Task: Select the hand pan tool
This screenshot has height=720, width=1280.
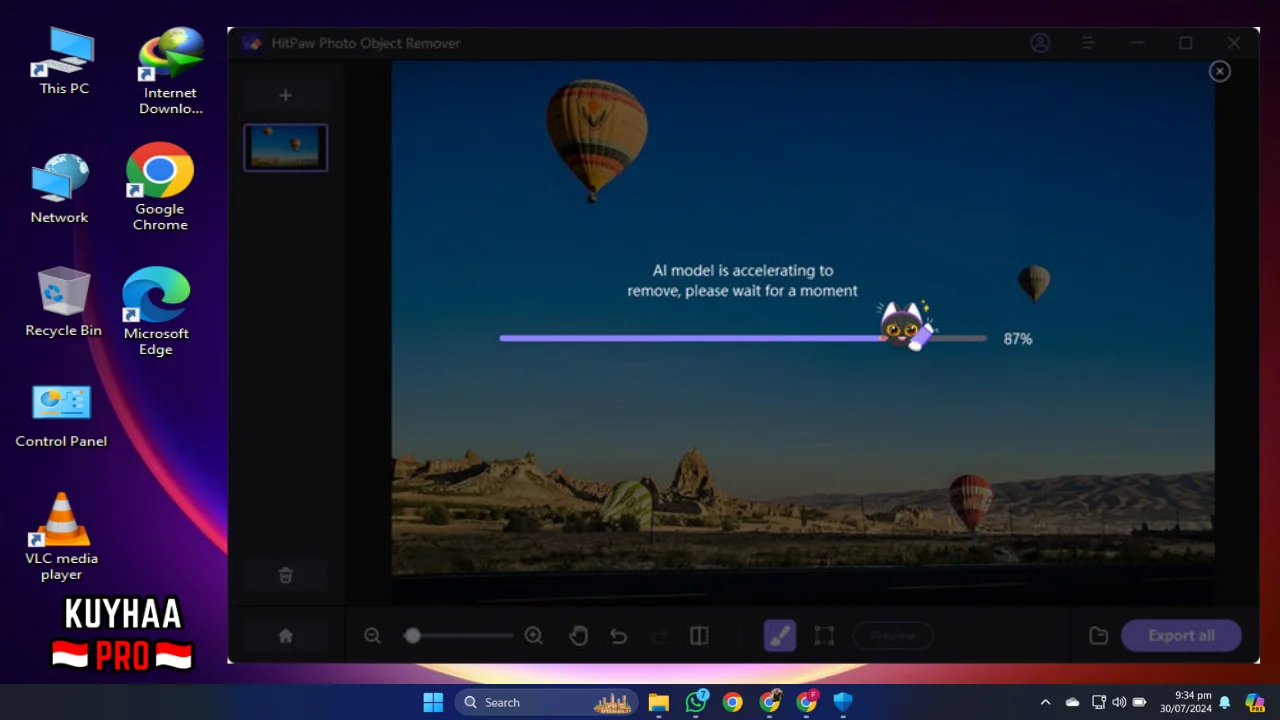Action: [578, 636]
